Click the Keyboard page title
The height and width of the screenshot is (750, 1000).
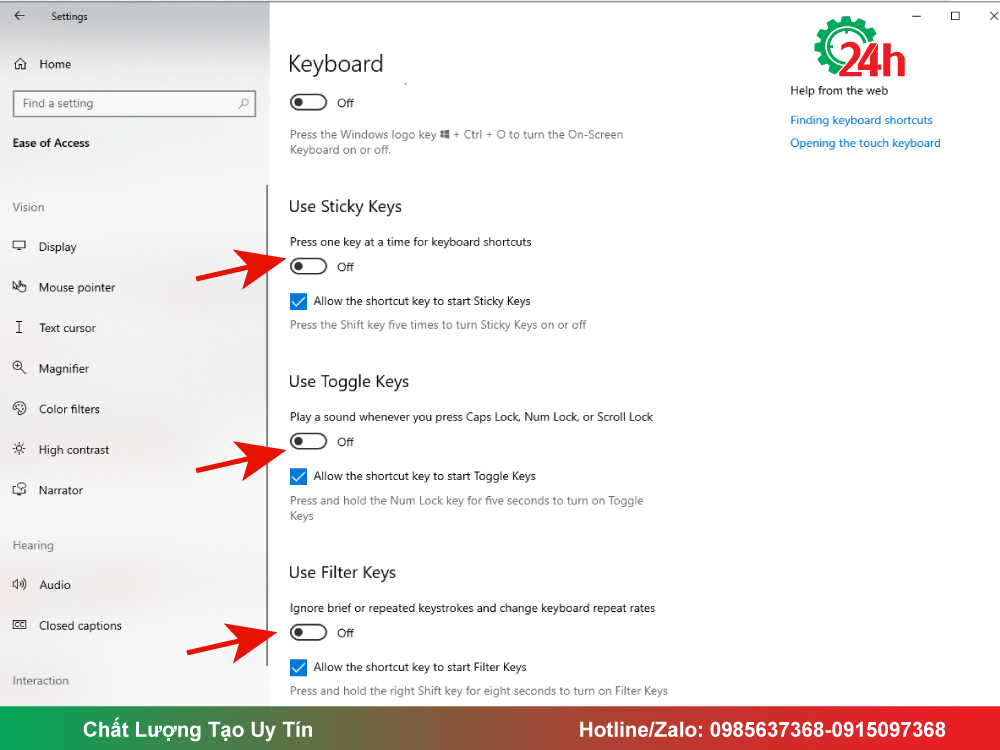[336, 64]
